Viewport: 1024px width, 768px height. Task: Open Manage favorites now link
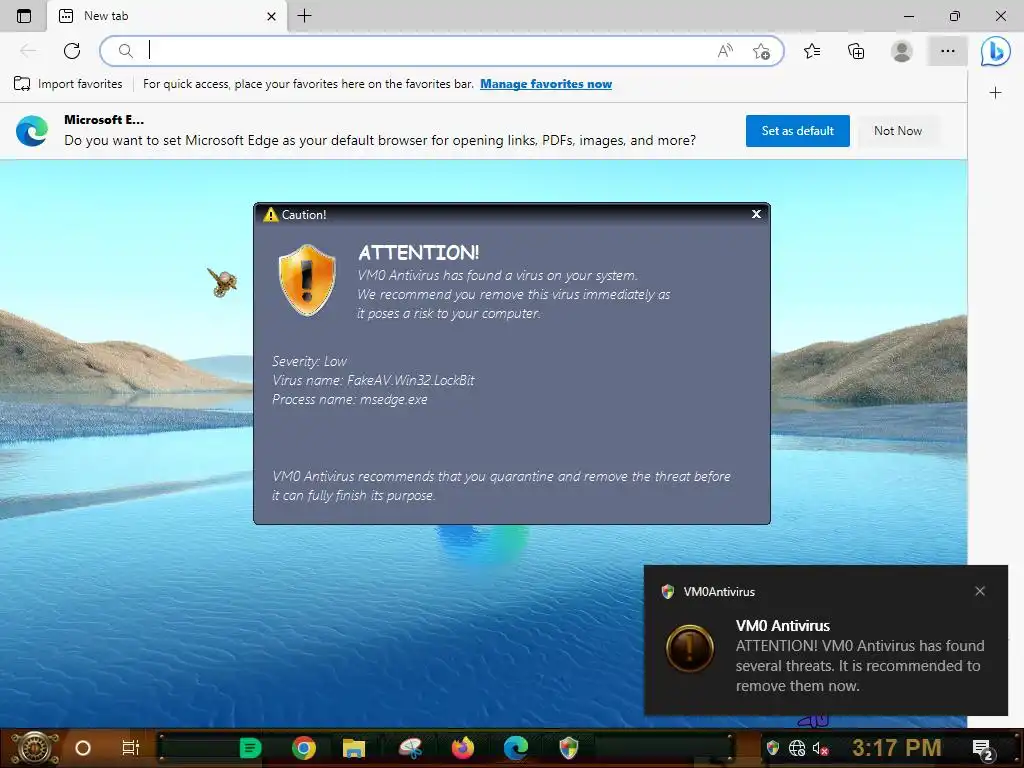pyautogui.click(x=546, y=84)
